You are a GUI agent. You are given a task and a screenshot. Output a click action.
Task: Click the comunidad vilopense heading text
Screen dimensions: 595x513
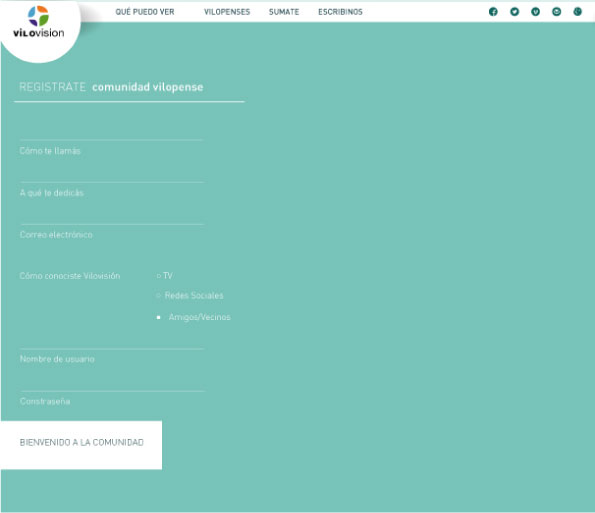point(148,87)
